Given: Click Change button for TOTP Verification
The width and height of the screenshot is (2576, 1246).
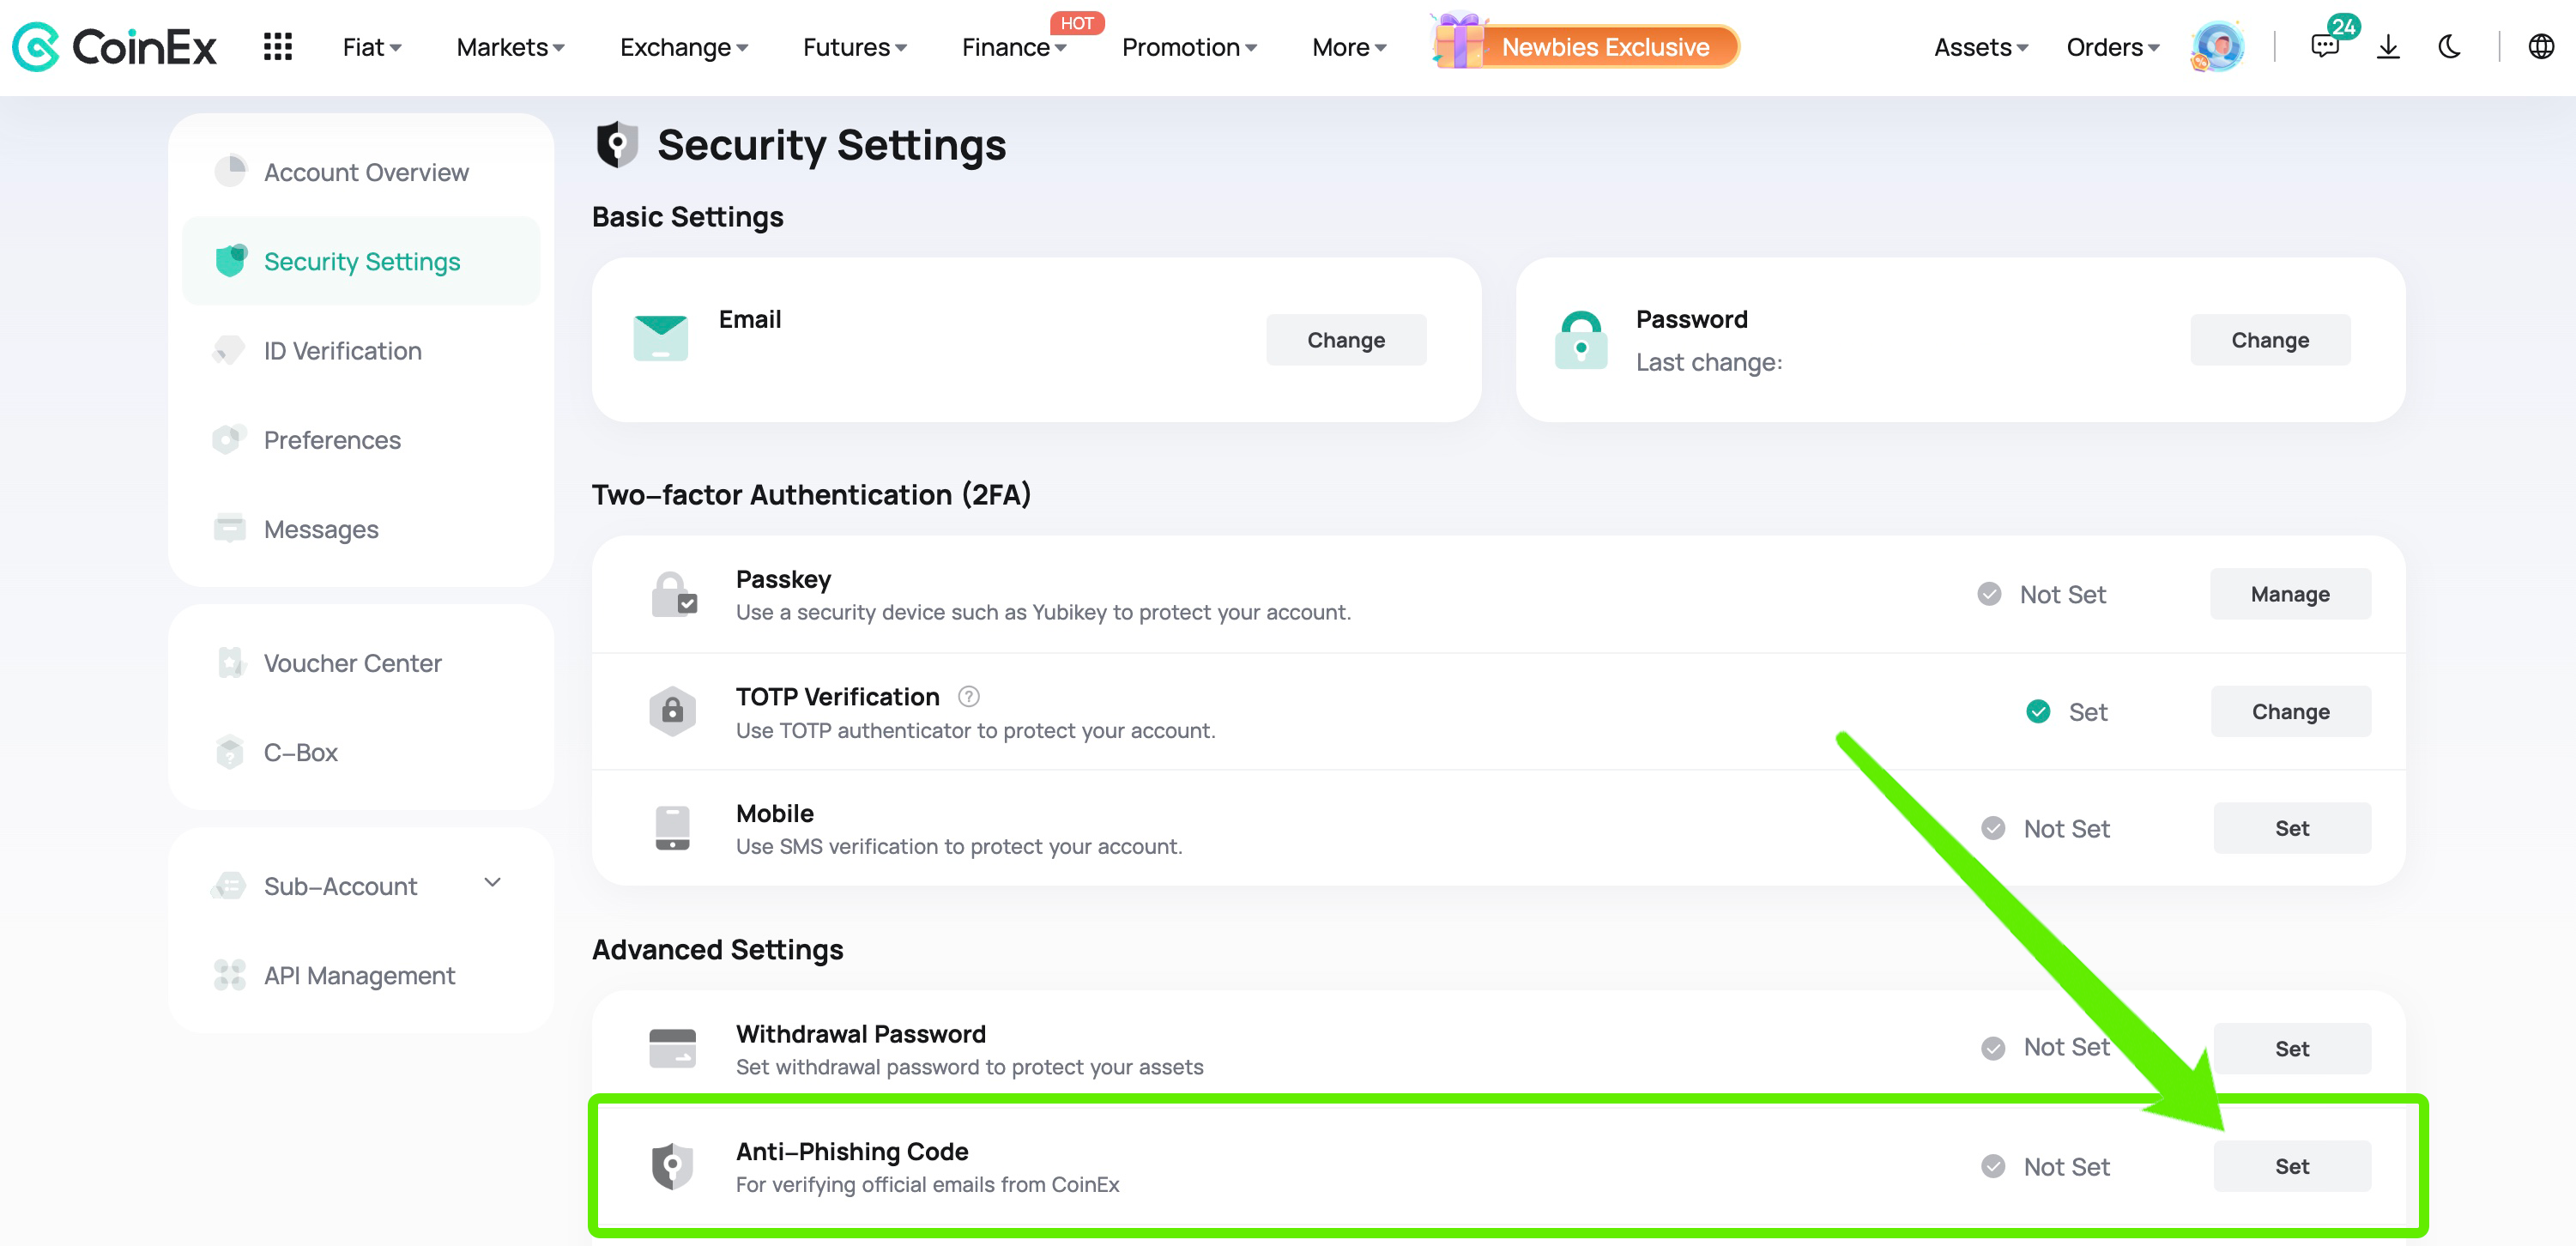Looking at the screenshot, I should [2290, 711].
